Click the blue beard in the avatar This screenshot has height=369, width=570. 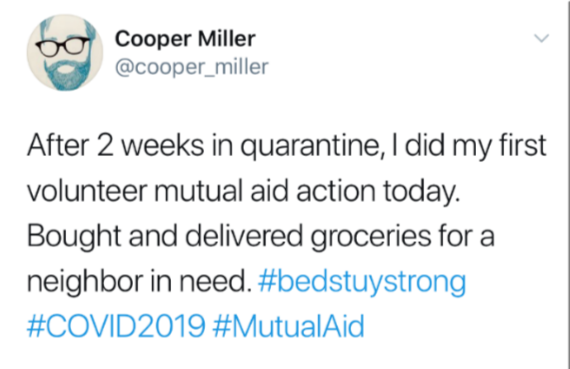click(67, 74)
